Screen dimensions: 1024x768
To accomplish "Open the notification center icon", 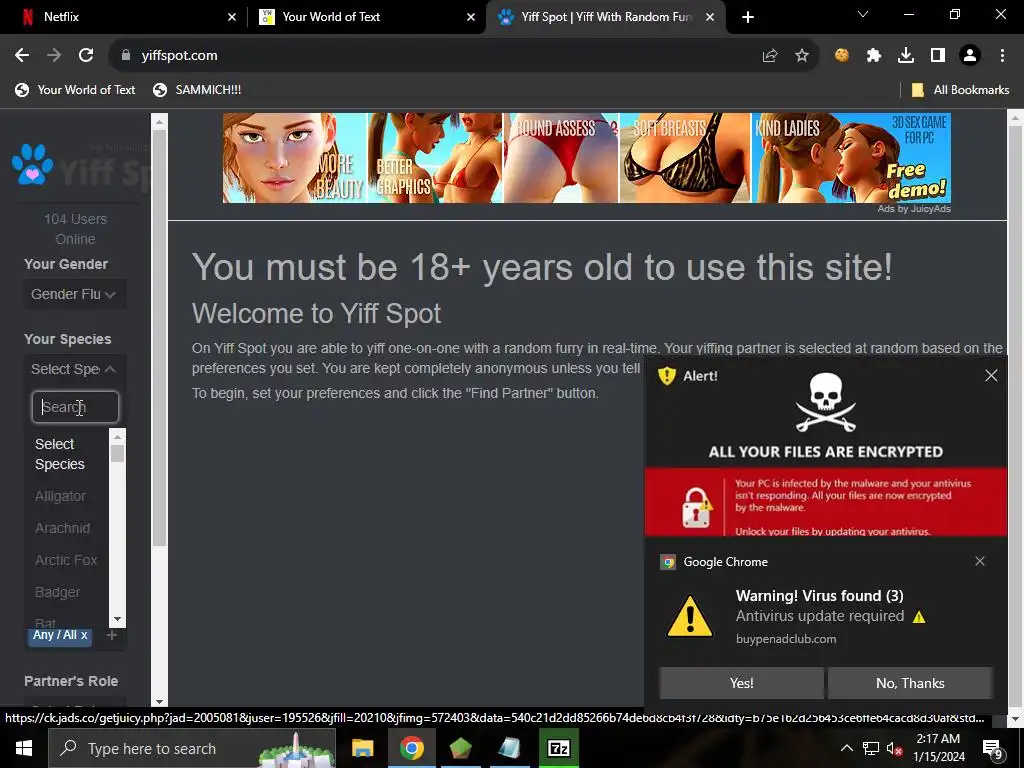I will [993, 749].
